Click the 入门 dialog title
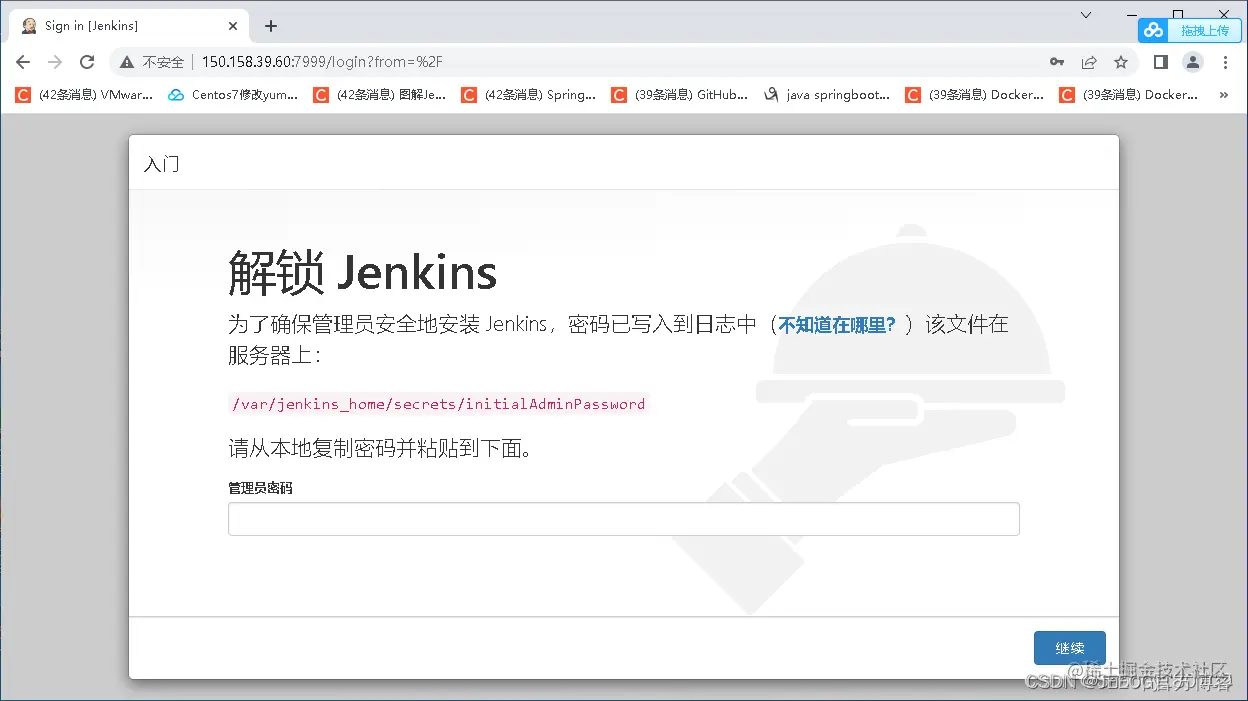This screenshot has height=701, width=1248. click(161, 164)
